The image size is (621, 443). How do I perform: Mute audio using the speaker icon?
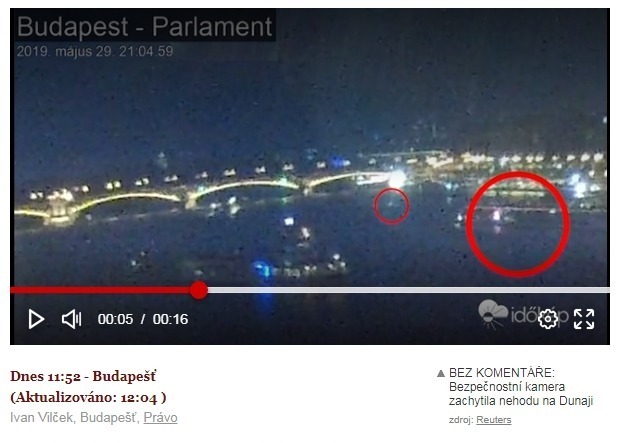(72, 319)
